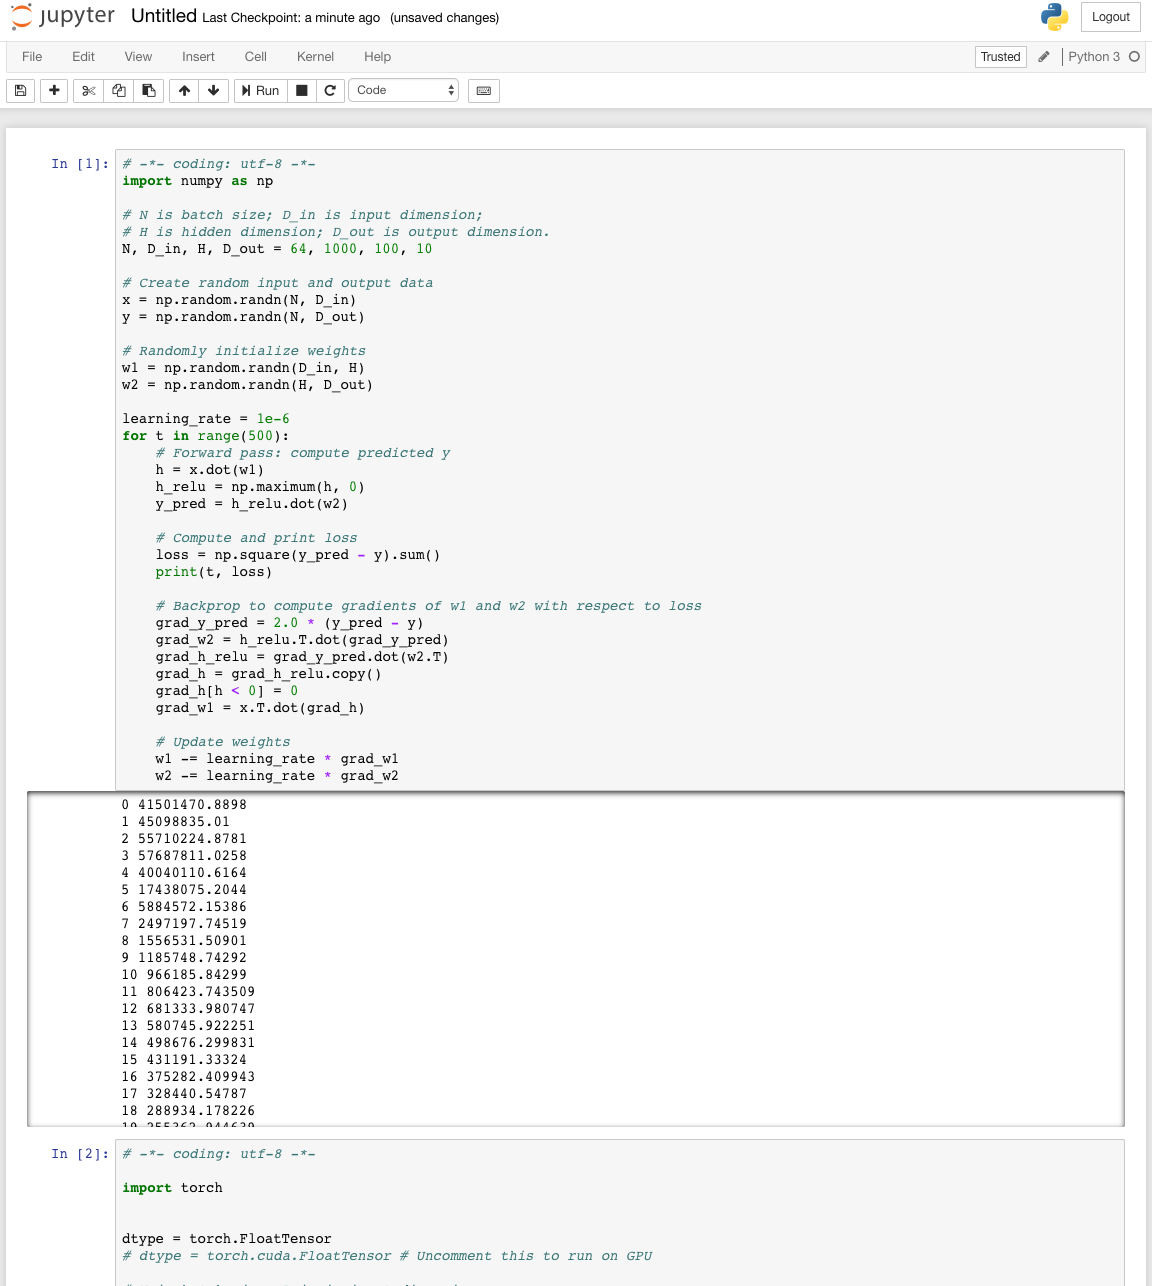The height and width of the screenshot is (1286, 1152).
Task: Select the In [1] cell prompt
Action: pyautogui.click(x=80, y=164)
